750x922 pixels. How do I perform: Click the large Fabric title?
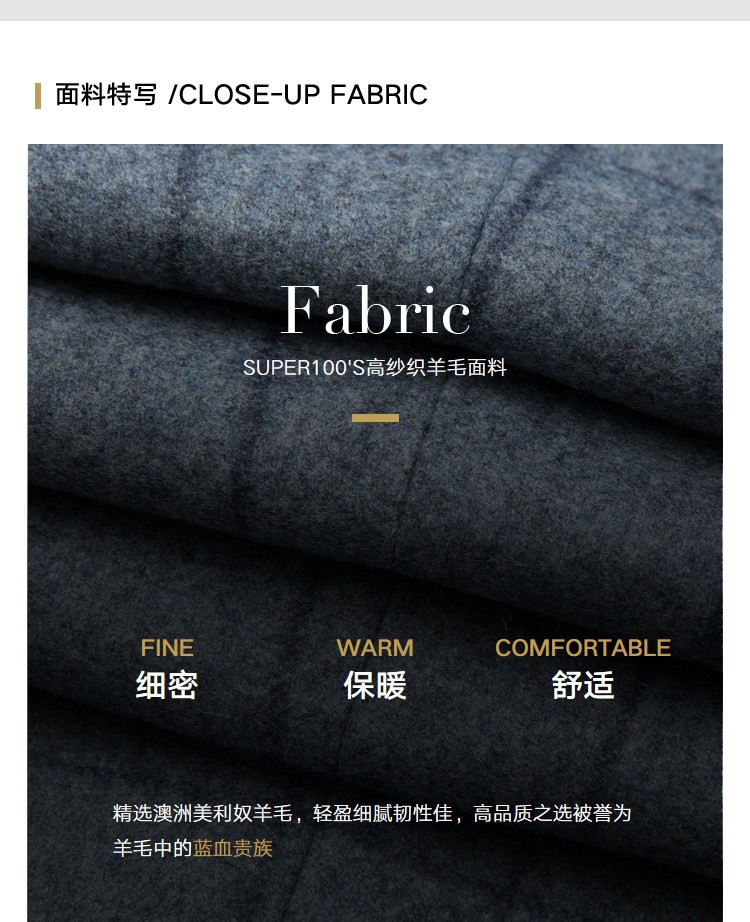tap(375, 311)
